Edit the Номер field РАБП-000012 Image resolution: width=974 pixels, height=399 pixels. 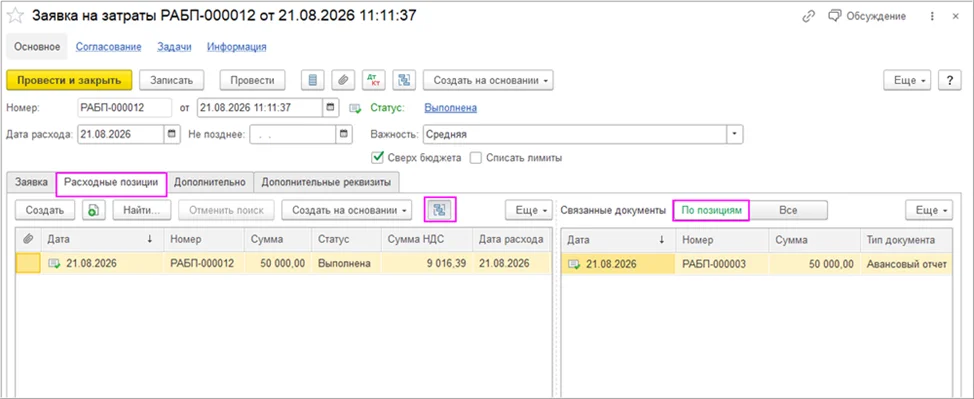coord(124,108)
